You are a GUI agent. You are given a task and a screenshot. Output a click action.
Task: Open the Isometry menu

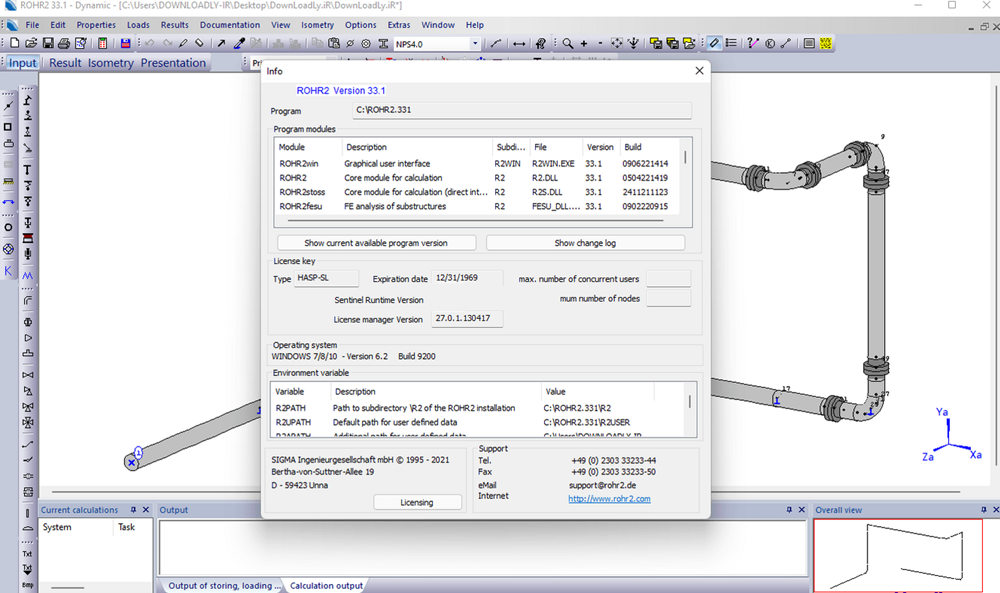pyautogui.click(x=317, y=25)
